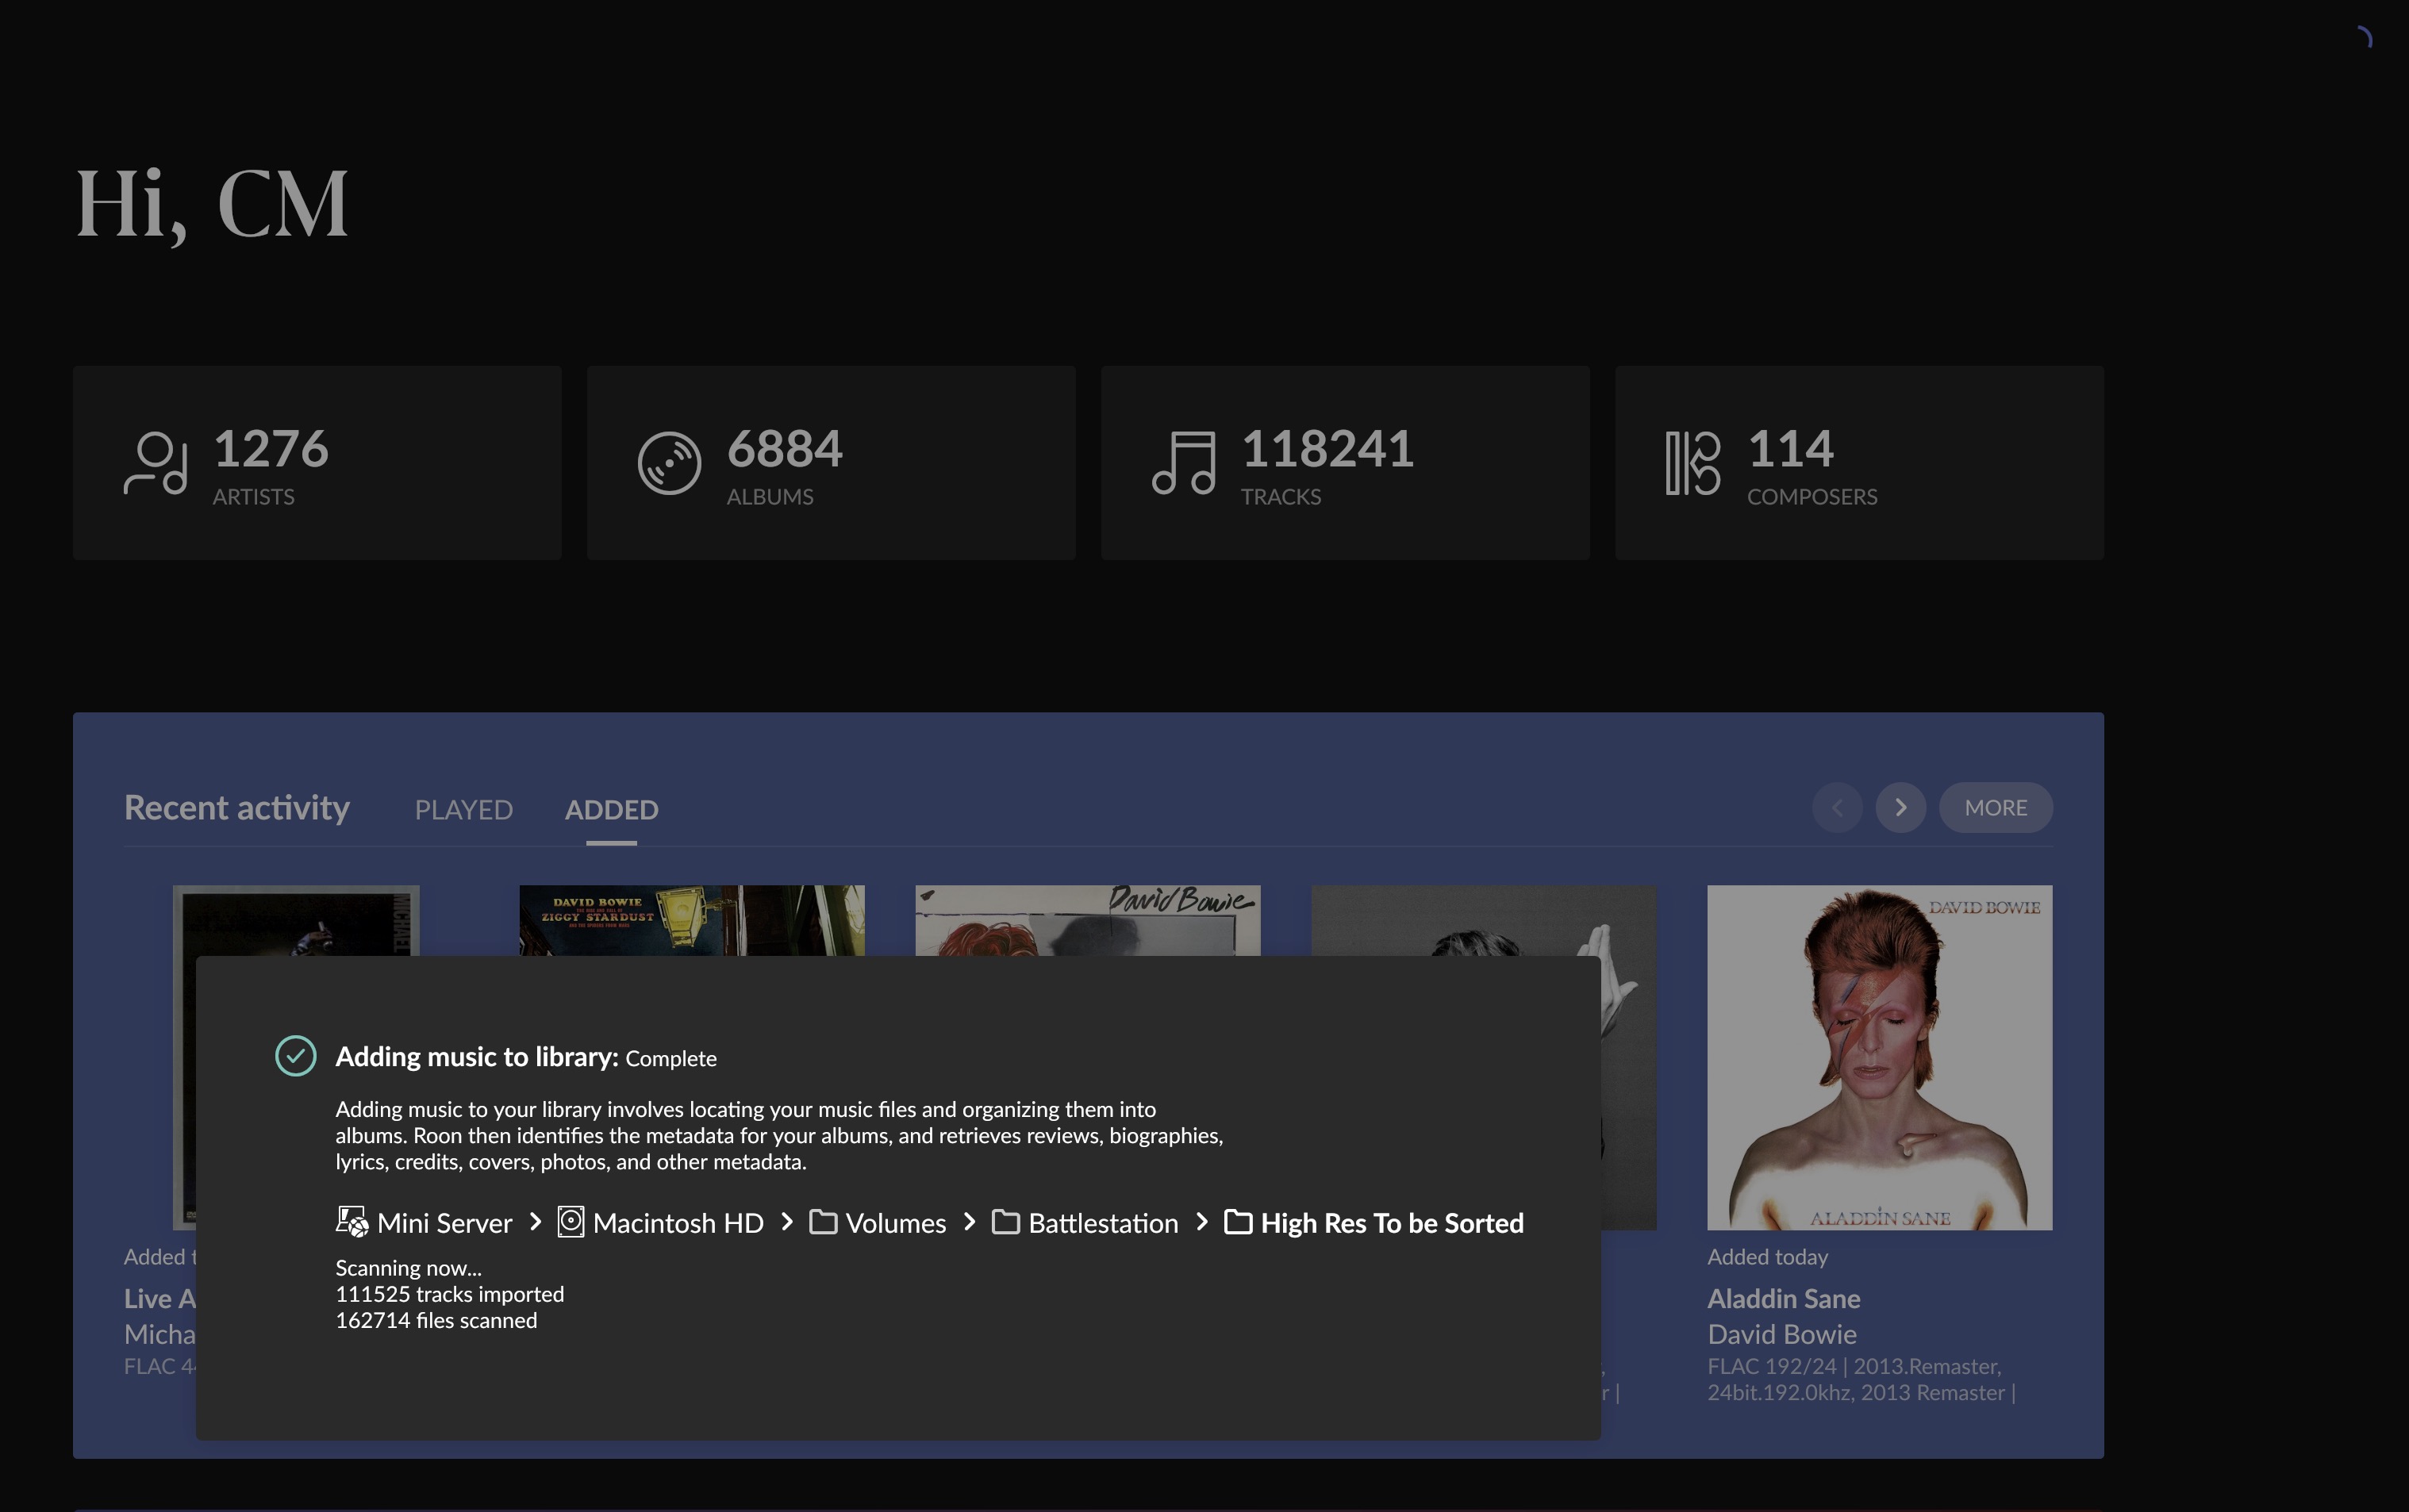Click the Mini Server device icon
Viewport: 2409px width, 1512px height.
(352, 1222)
